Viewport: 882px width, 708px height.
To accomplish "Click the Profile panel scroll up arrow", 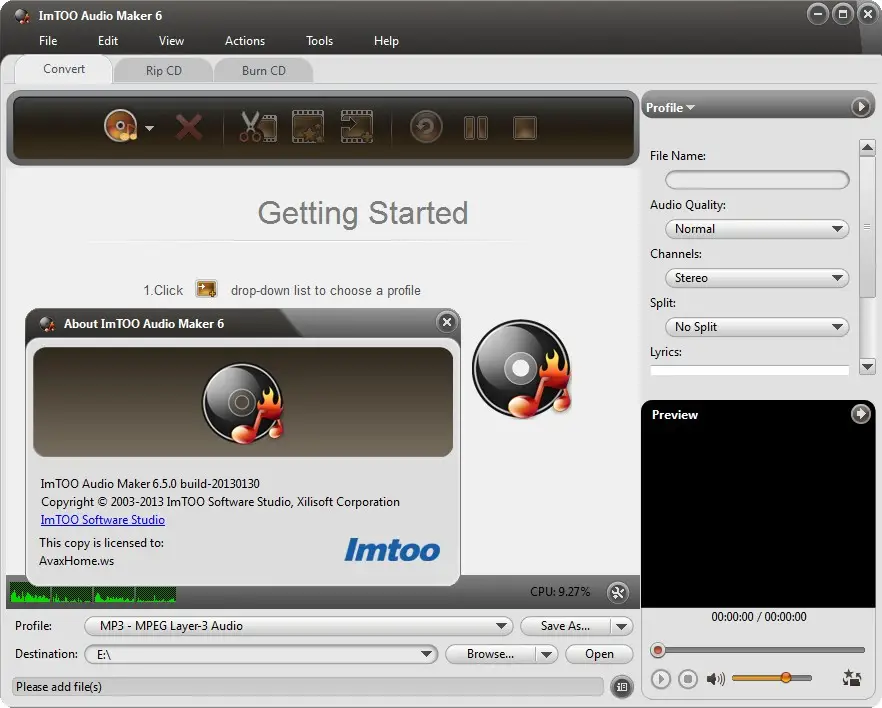I will click(867, 147).
